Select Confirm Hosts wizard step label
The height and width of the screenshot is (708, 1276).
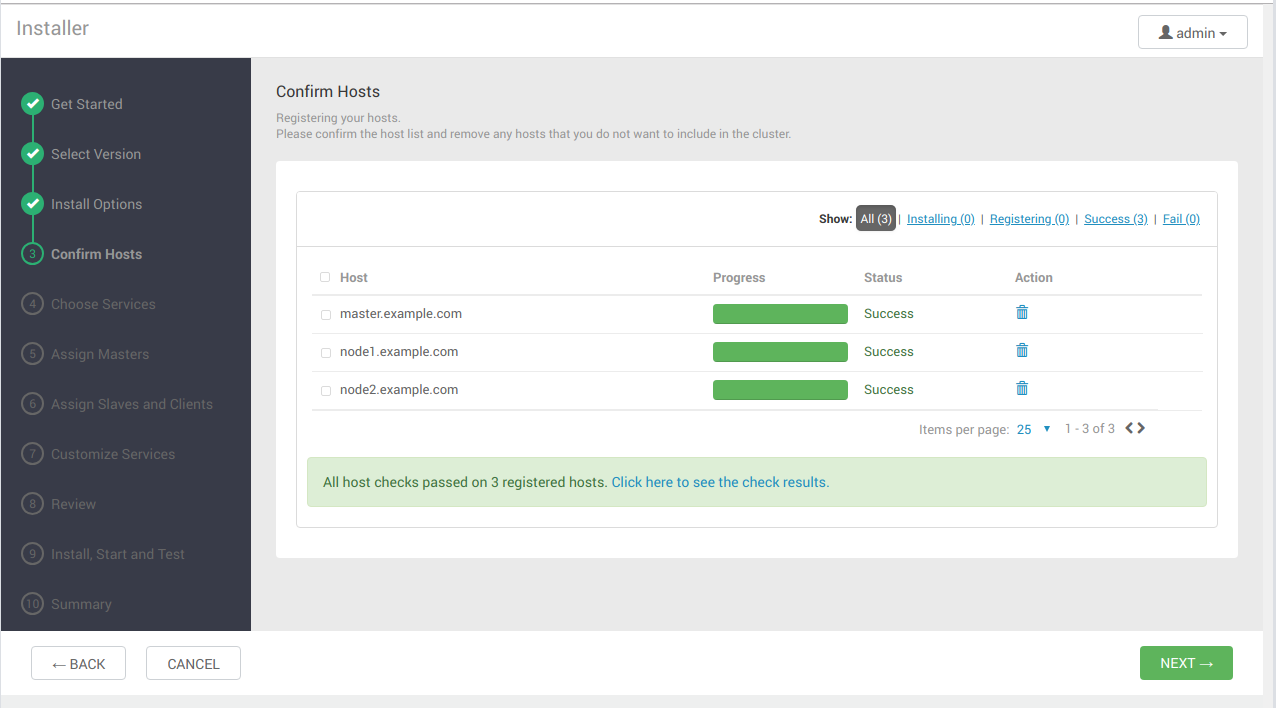point(97,254)
